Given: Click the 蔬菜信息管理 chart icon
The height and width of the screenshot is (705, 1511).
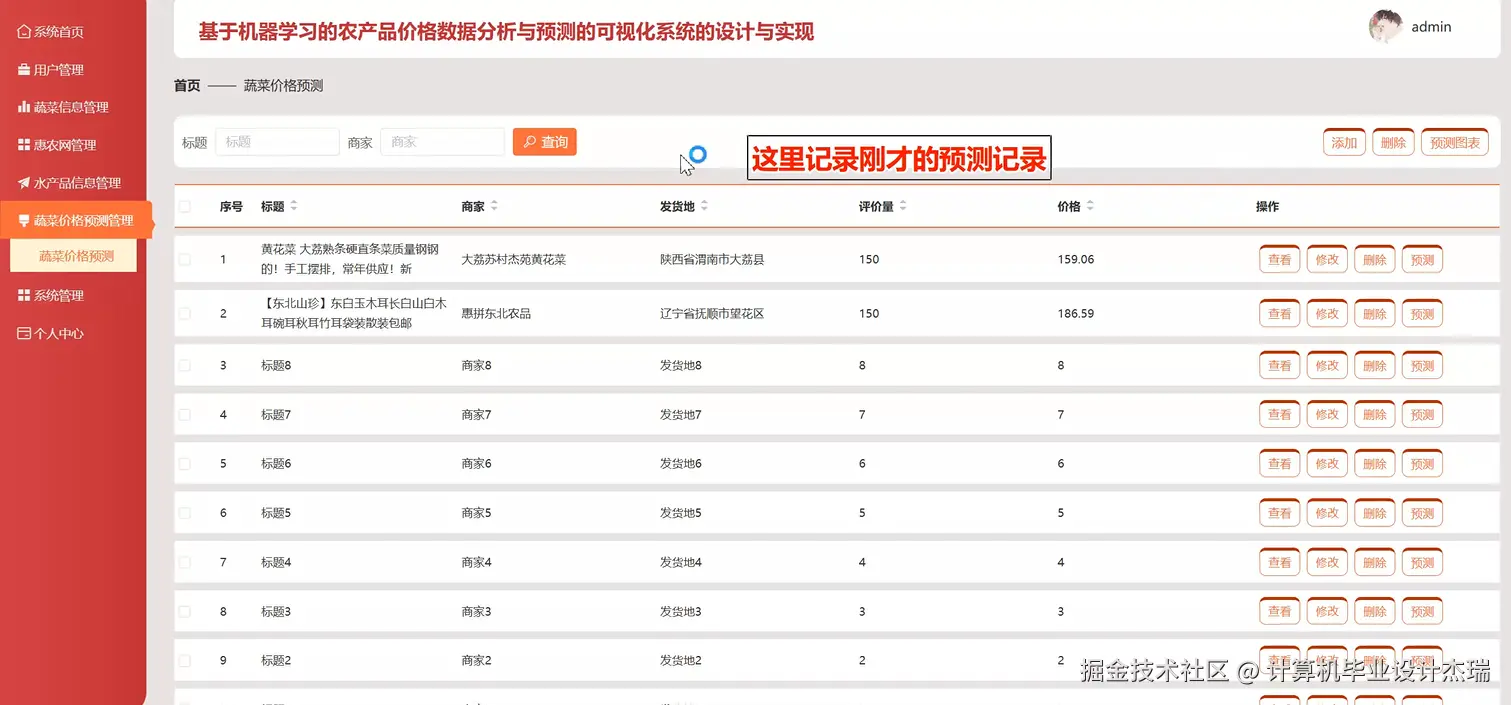Looking at the screenshot, I should pyautogui.click(x=22, y=107).
